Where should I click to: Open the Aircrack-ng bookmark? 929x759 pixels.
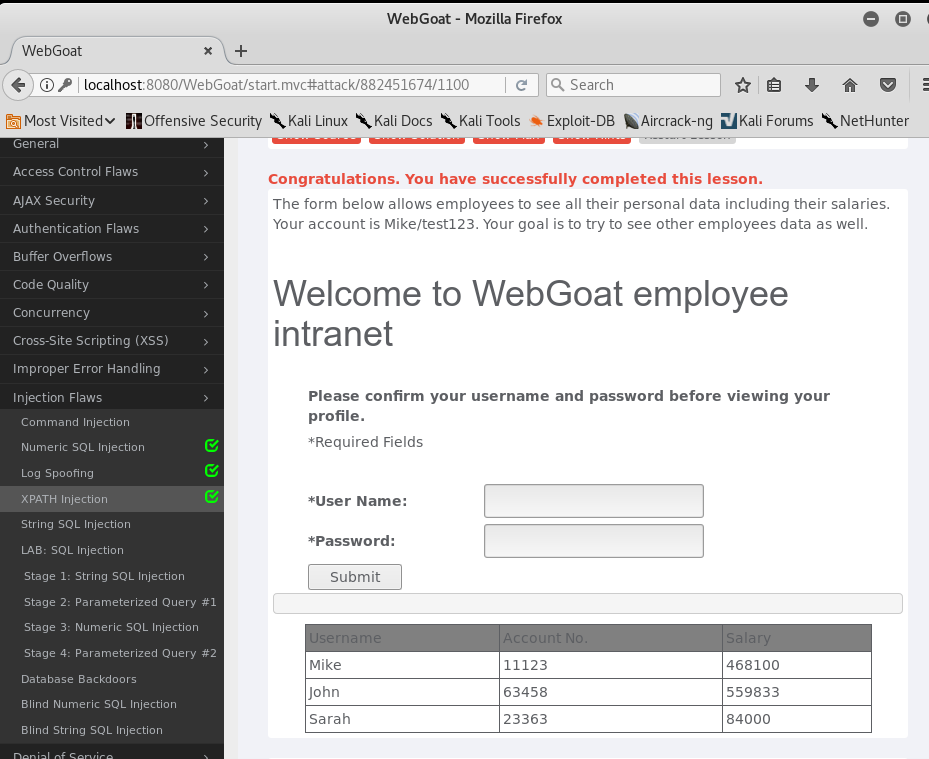click(x=668, y=121)
